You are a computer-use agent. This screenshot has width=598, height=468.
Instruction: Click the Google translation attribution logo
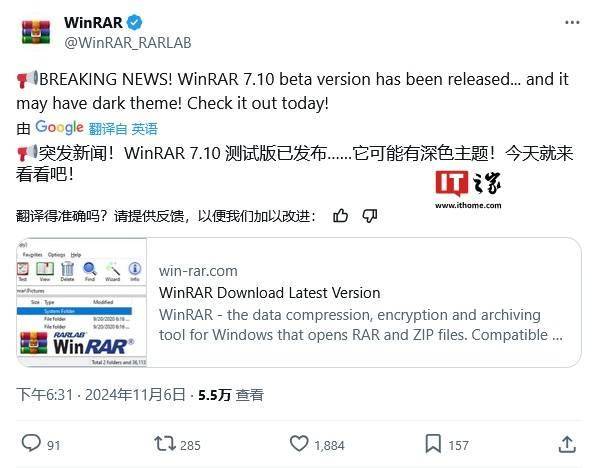click(59, 127)
